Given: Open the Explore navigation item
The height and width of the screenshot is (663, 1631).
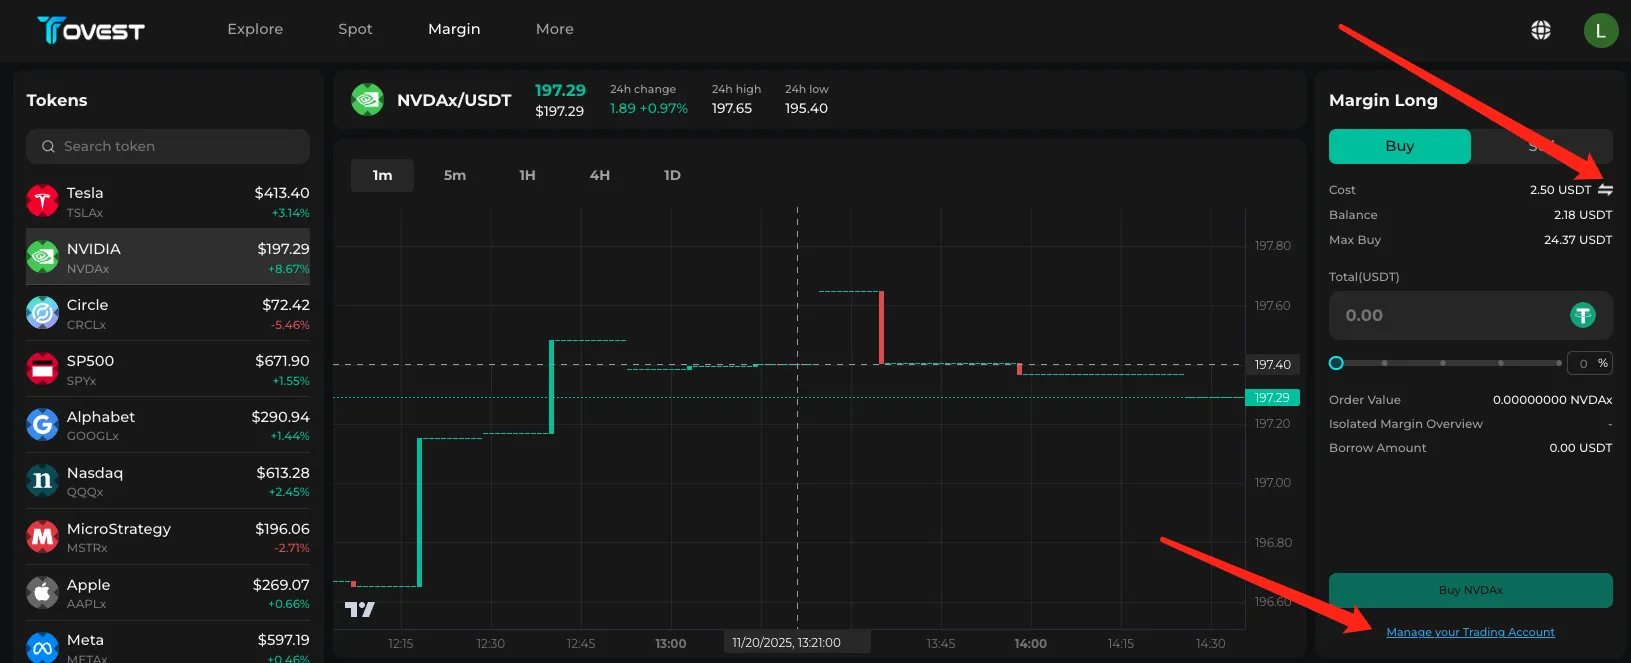Looking at the screenshot, I should [x=255, y=29].
